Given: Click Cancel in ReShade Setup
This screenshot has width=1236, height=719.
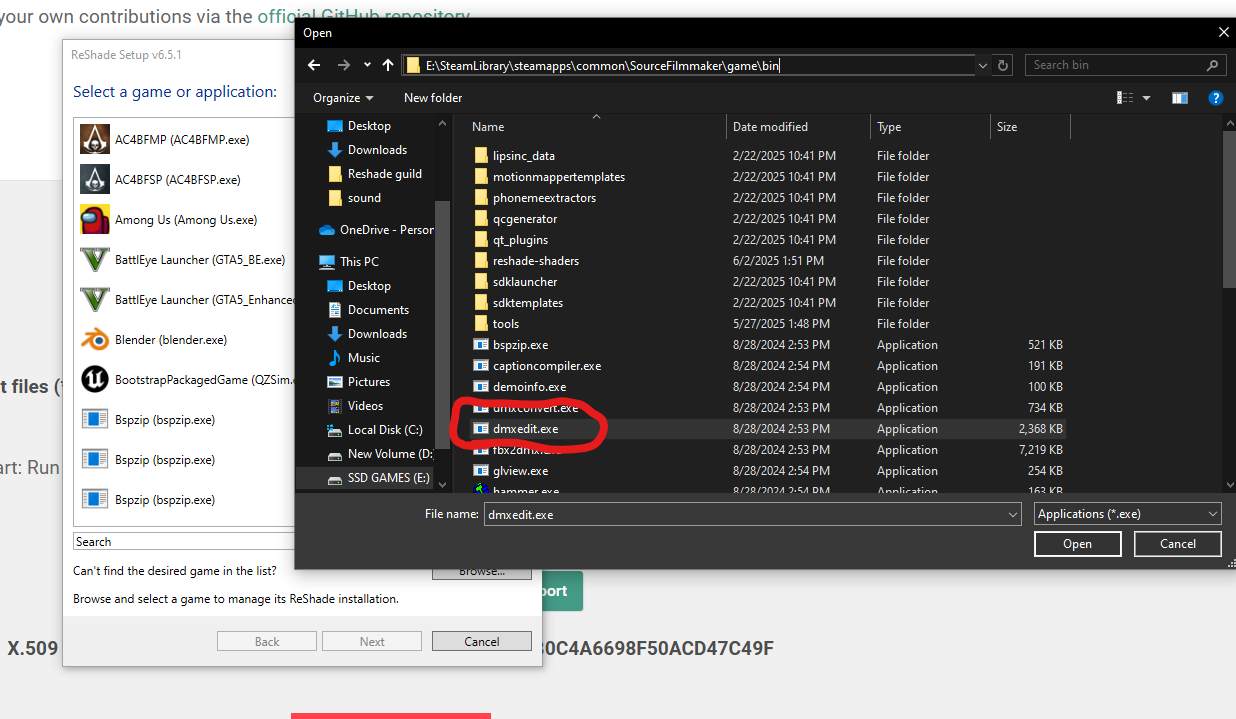Looking at the screenshot, I should [x=481, y=641].
